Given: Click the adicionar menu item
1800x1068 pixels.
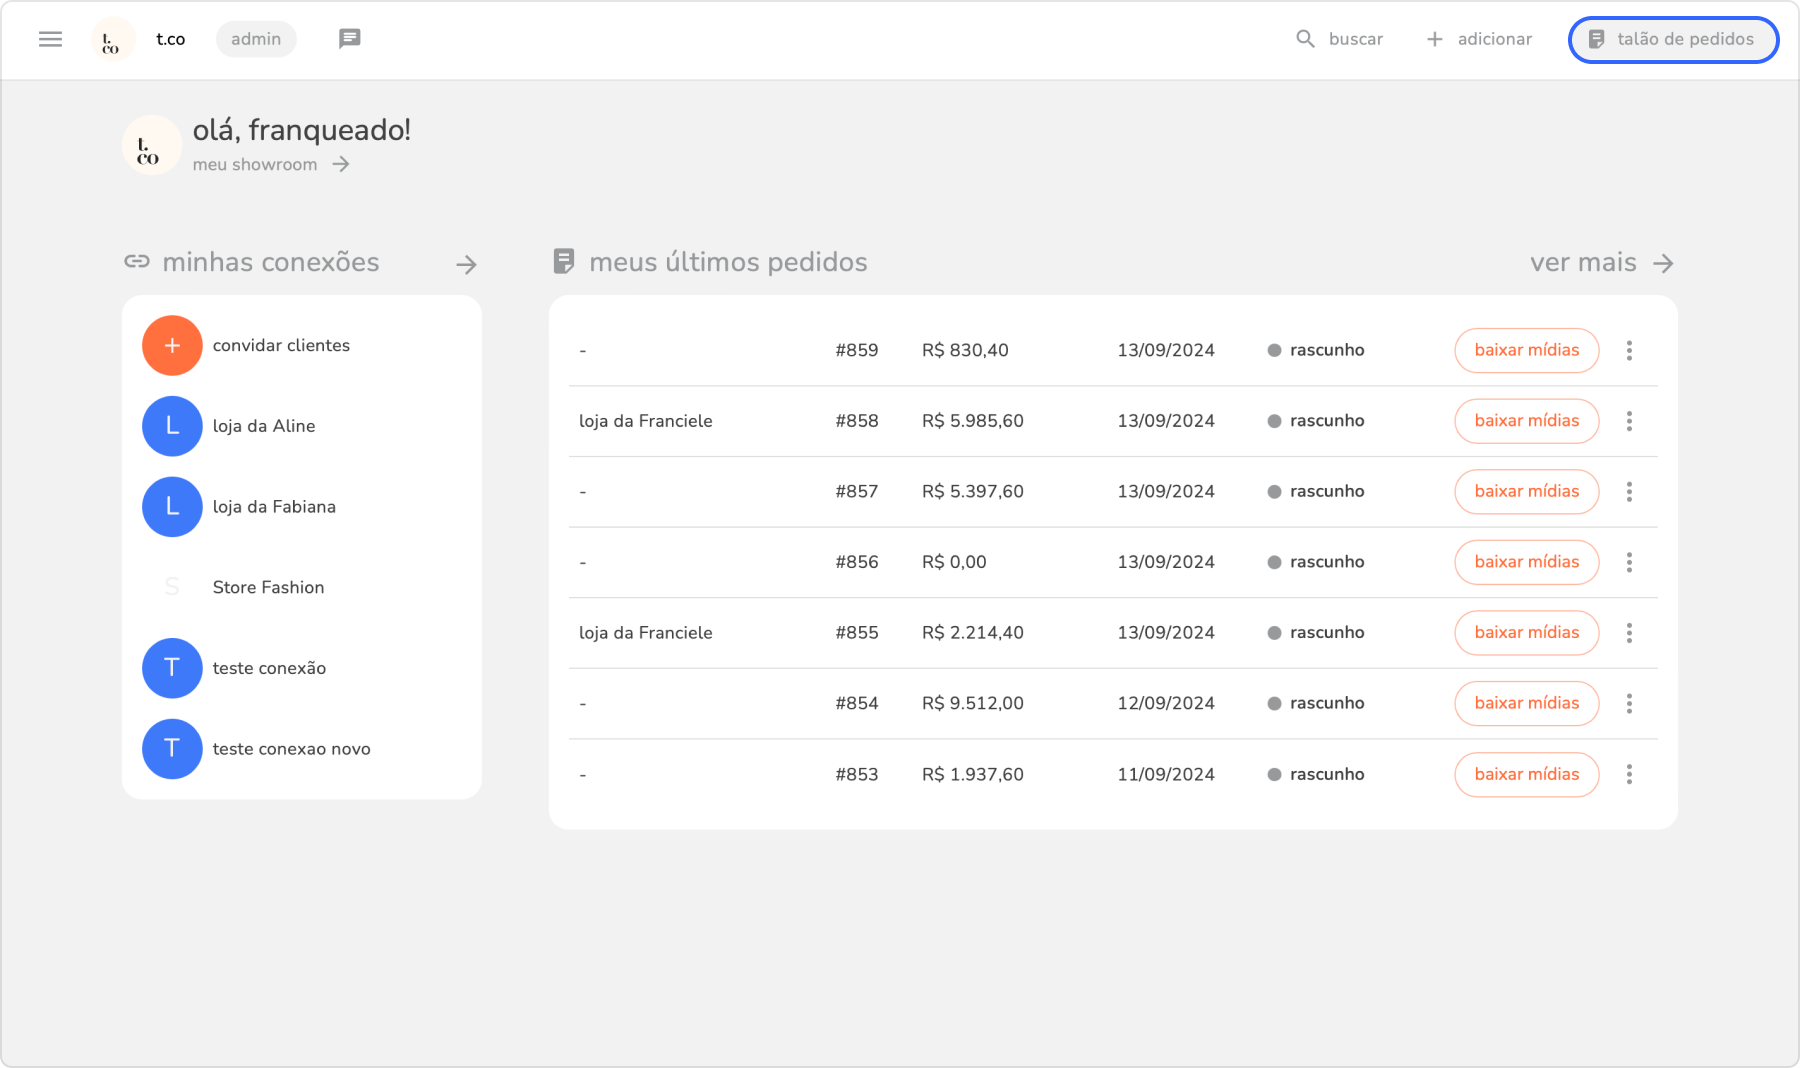Looking at the screenshot, I should tap(1479, 39).
